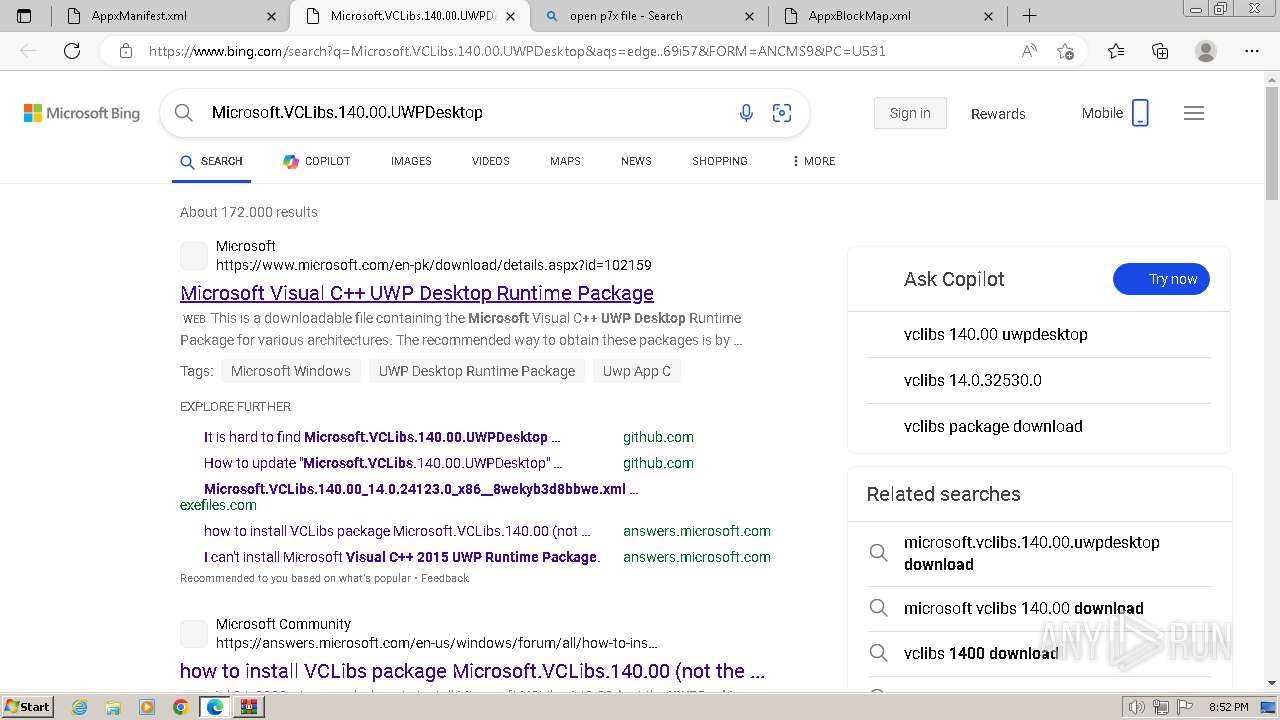The width and height of the screenshot is (1280, 720).
Task: Click the taskbar clock 8:52 PM
Action: coord(1228,707)
